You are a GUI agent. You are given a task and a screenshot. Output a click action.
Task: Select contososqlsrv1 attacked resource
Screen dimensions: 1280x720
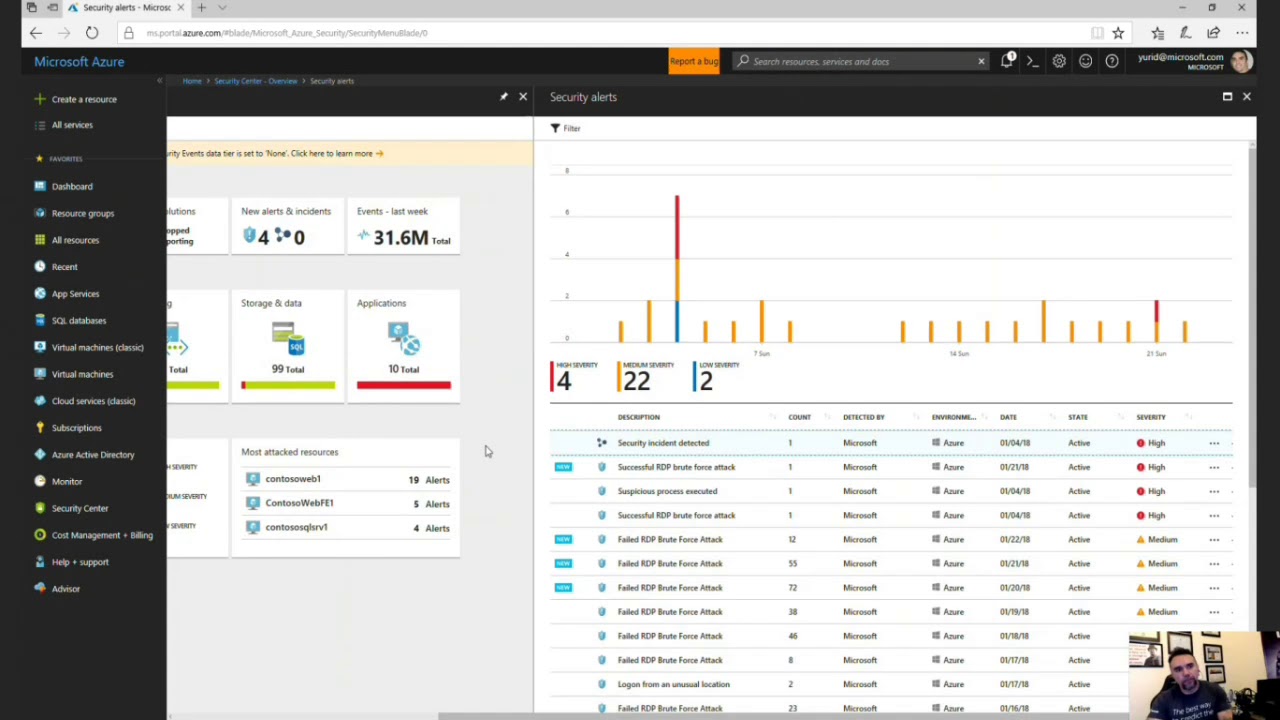pyautogui.click(x=346, y=527)
